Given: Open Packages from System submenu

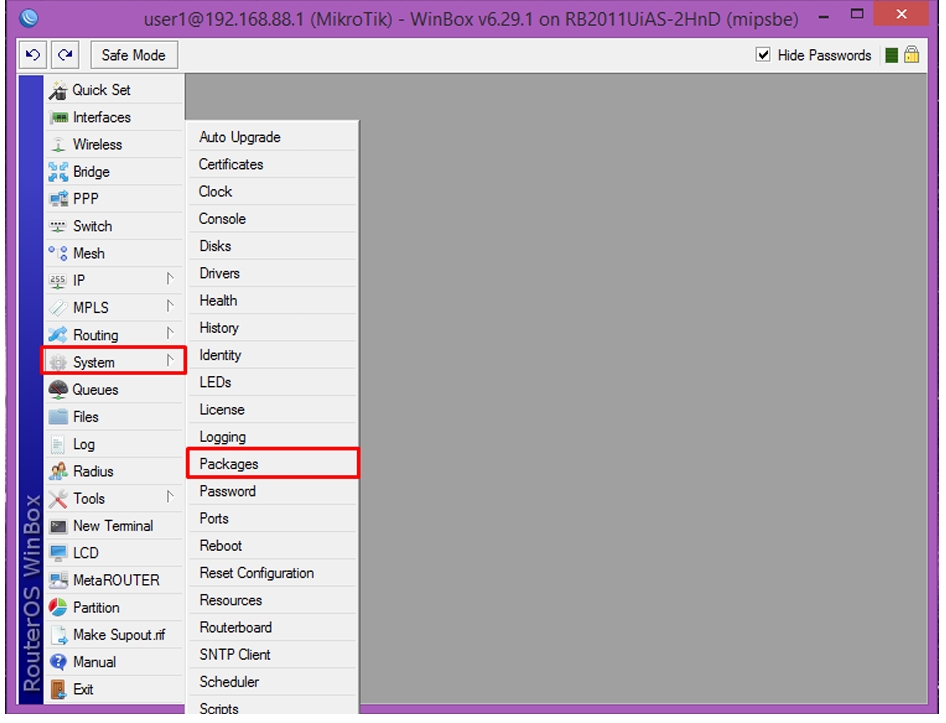Looking at the screenshot, I should [273, 464].
